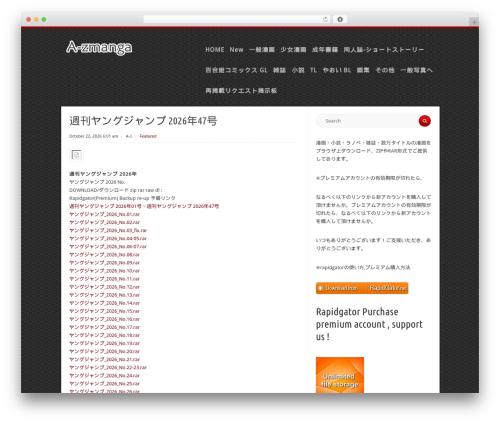
Task: Click the post title 週刊ヤングジャンプ 2026年47号
Action: pos(143,121)
